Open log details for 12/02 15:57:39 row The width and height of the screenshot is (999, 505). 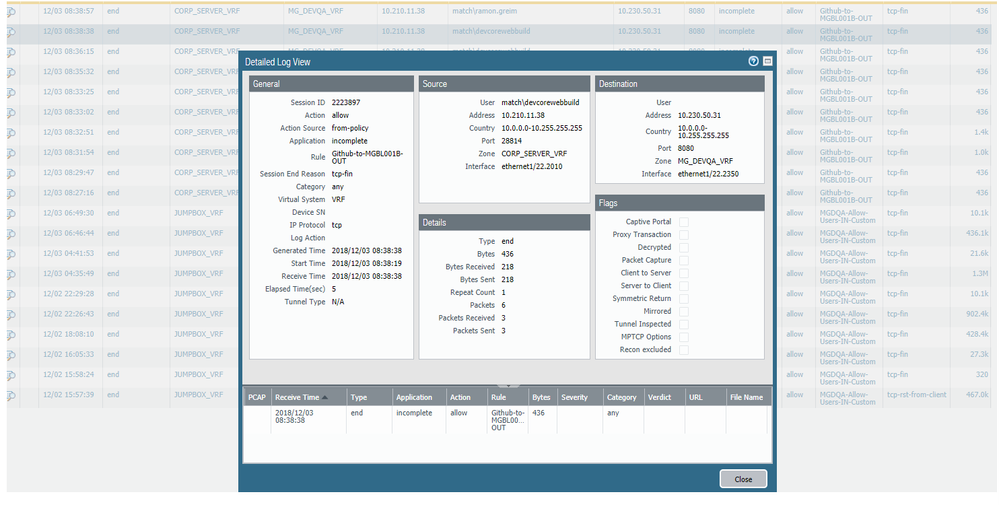[x=11, y=397]
